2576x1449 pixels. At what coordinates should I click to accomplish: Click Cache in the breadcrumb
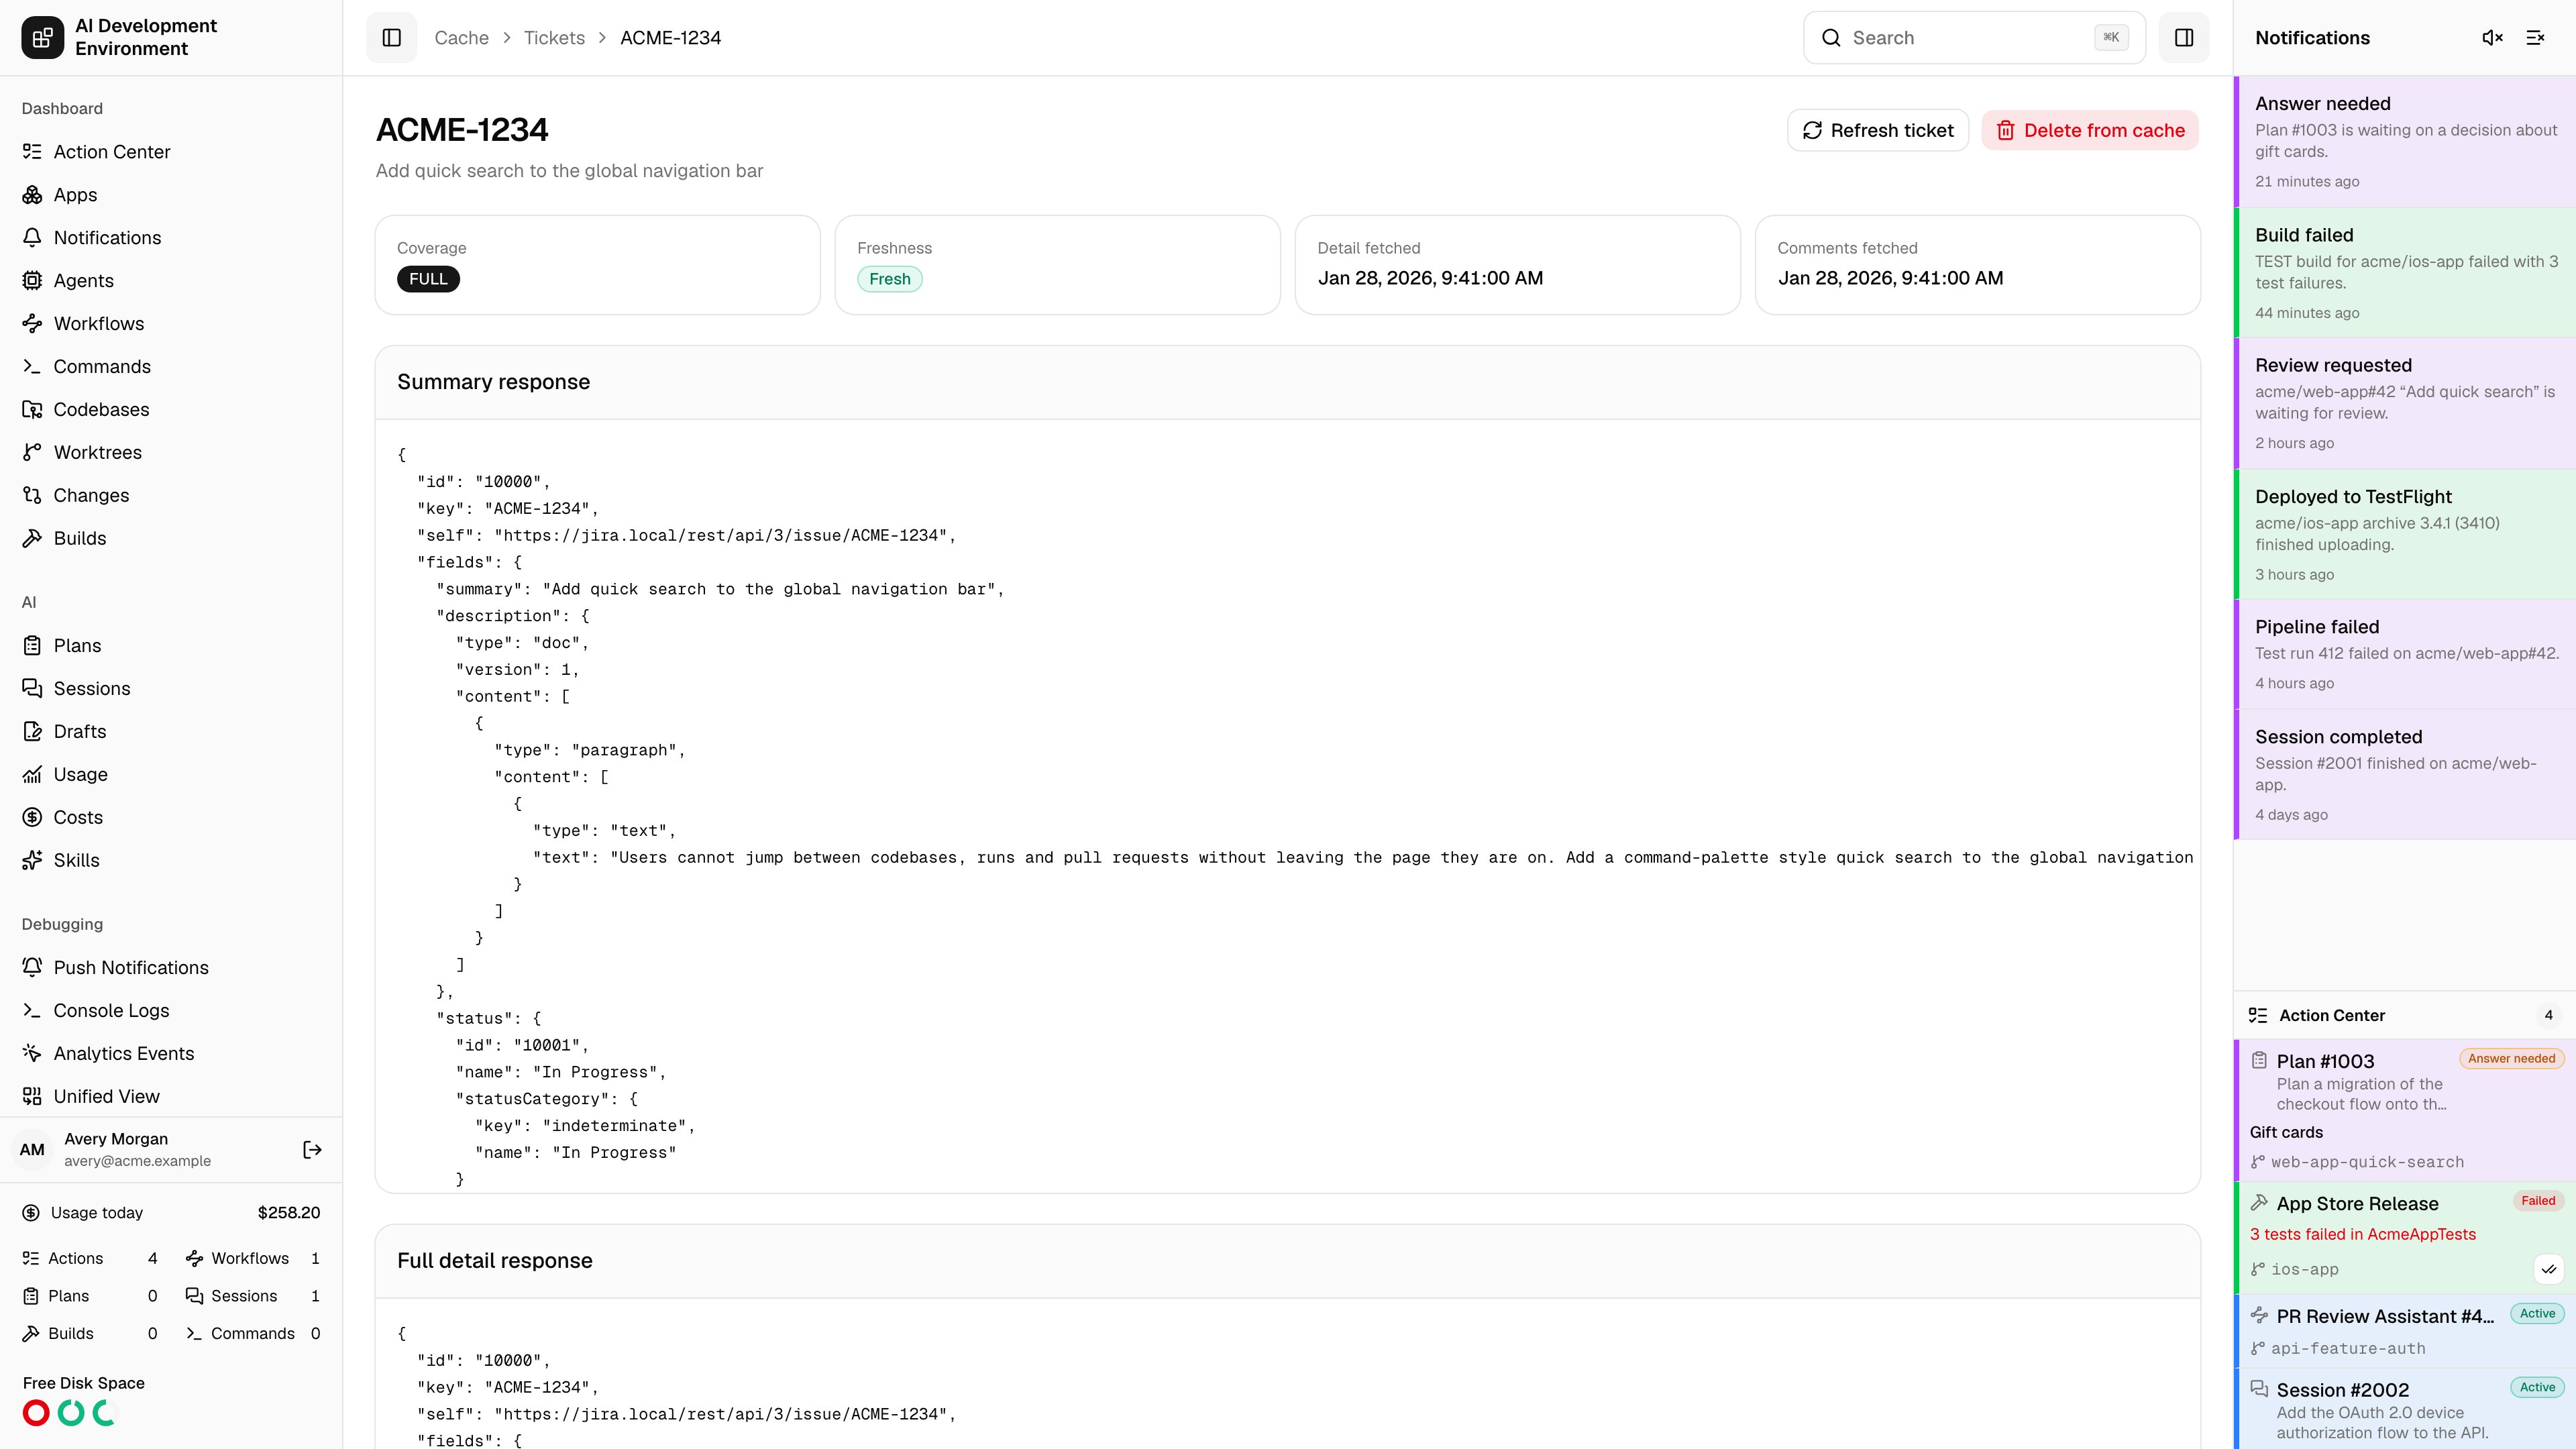461,38
